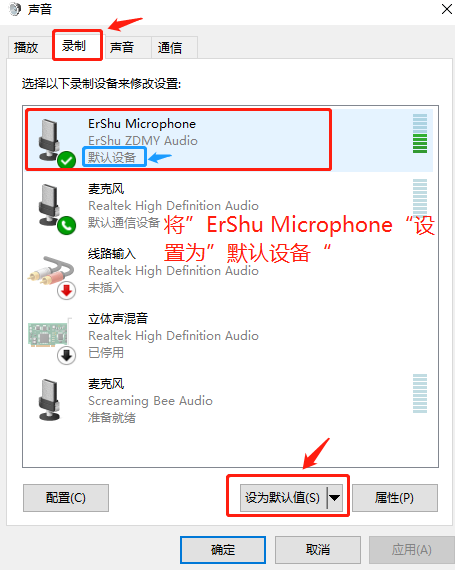Viewport: 455px width, 570px height.
Task: Switch to the 播放 tab
Action: click(26, 47)
